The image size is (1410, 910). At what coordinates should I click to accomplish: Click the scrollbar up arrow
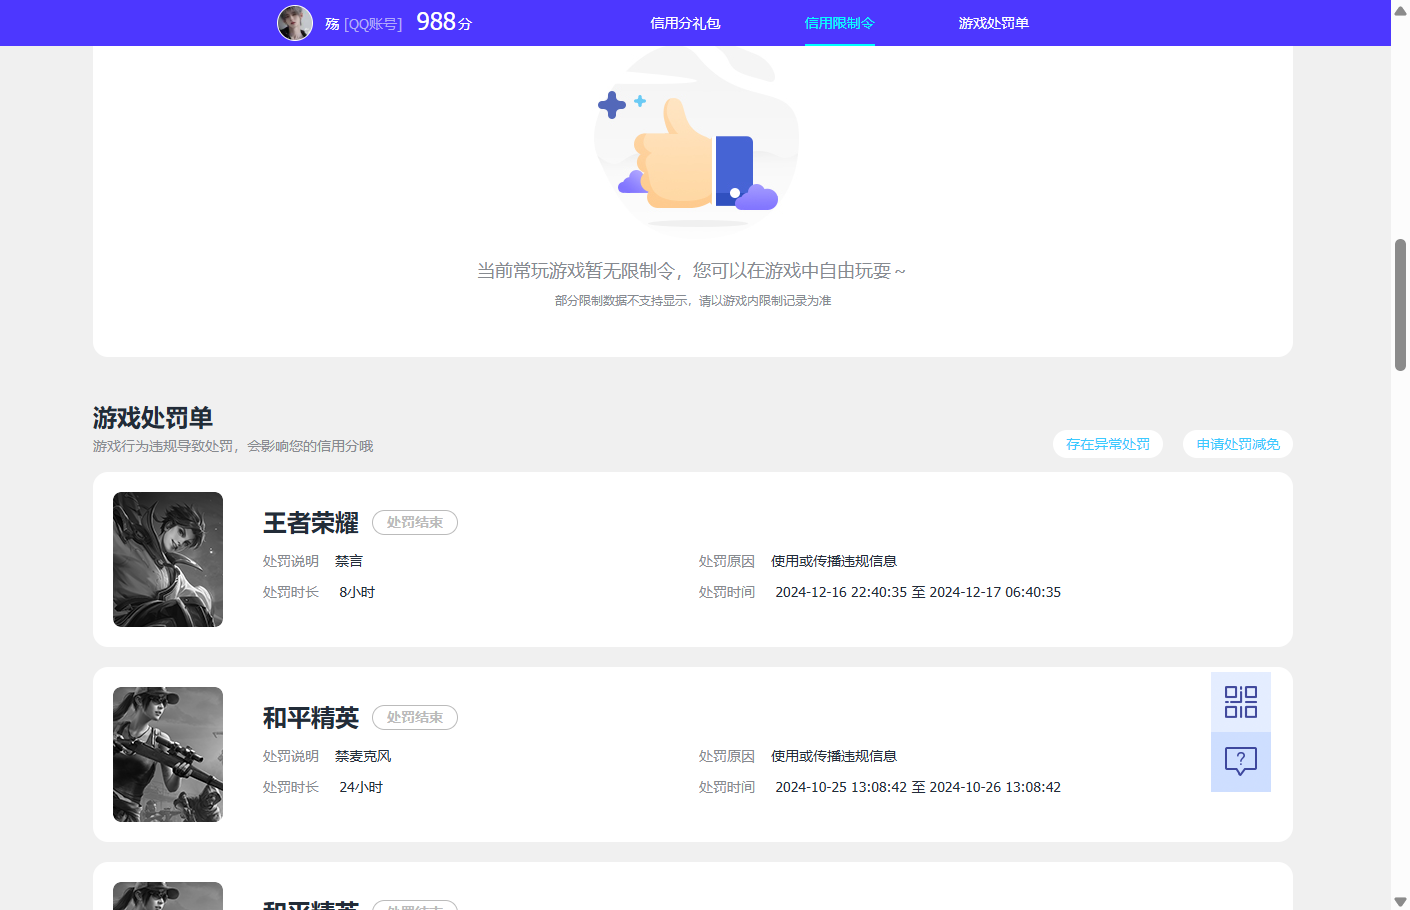(1401, 10)
